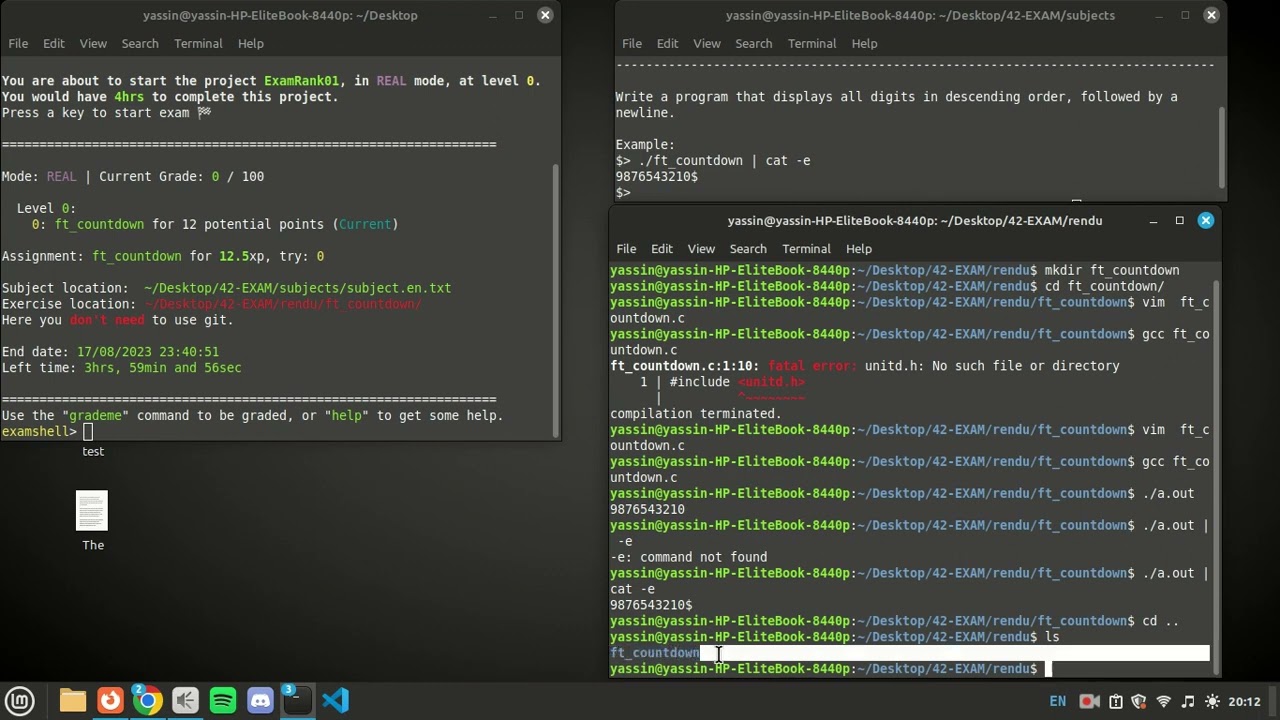Open View menu in rendu terminal
1280x720 pixels.
[x=701, y=249]
